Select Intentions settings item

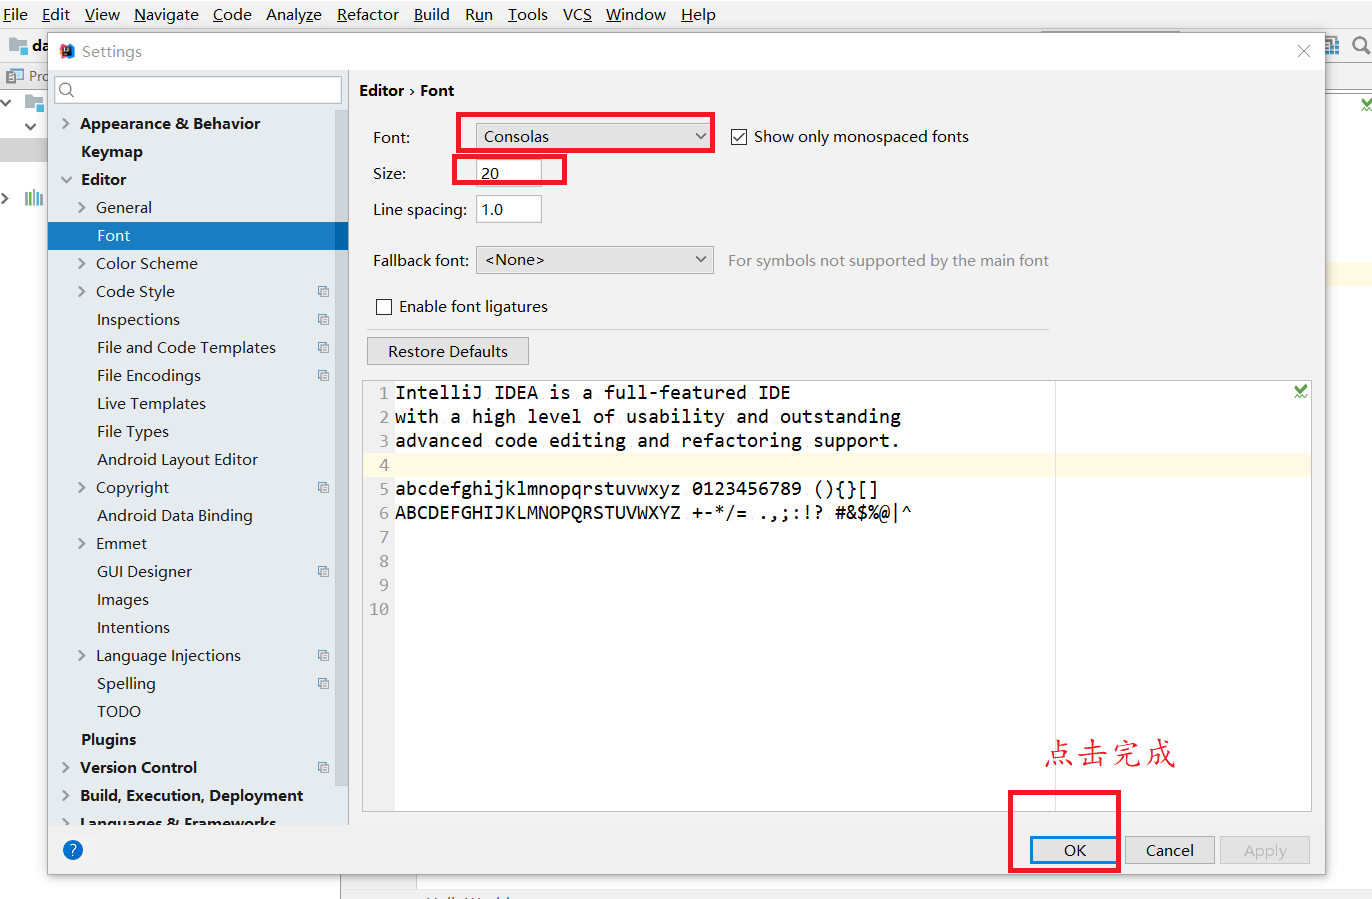133,628
